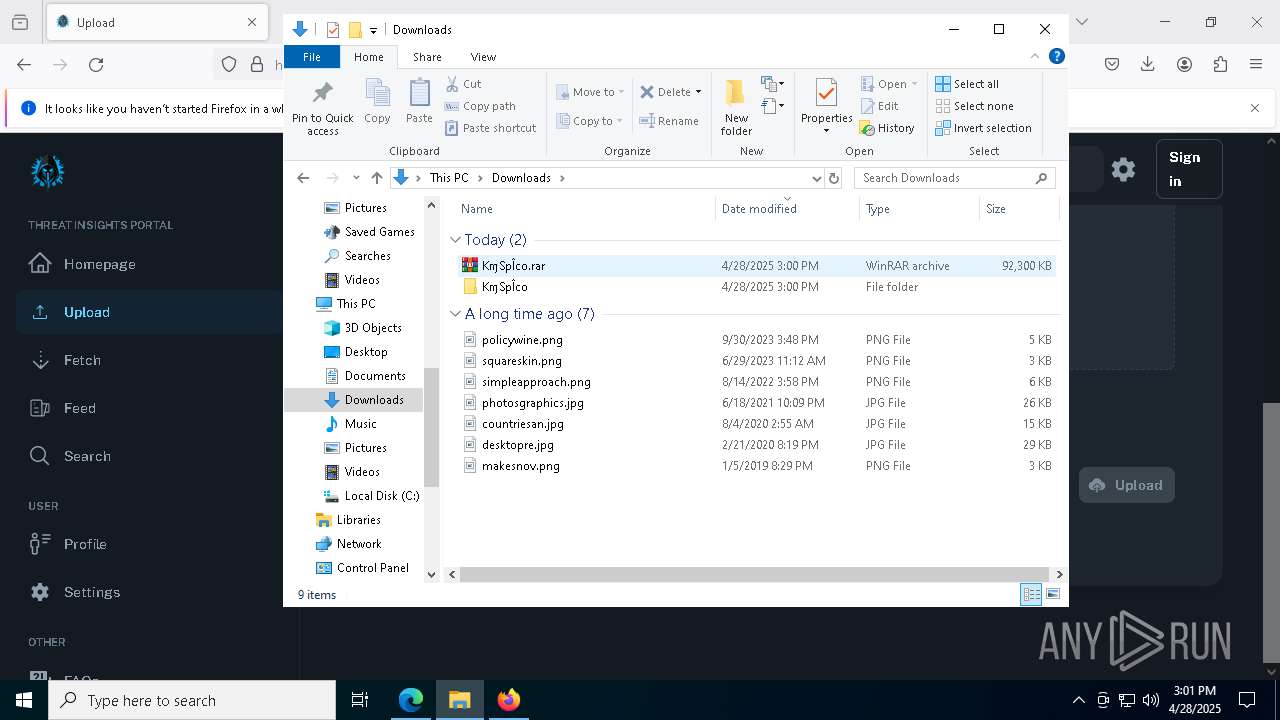This screenshot has height=720, width=1280.
Task: Open the Start menu
Action: tap(24, 700)
